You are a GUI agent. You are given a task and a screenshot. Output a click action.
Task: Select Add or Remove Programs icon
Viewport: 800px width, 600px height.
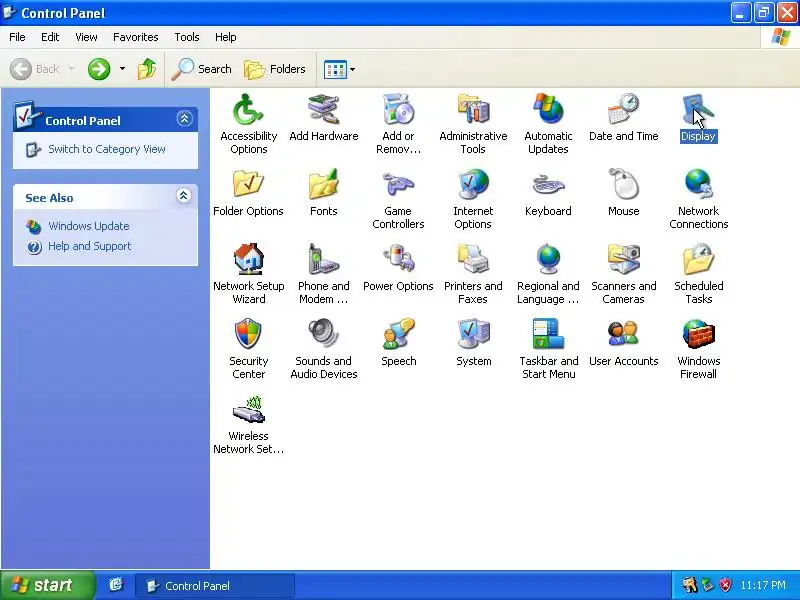pos(398,109)
